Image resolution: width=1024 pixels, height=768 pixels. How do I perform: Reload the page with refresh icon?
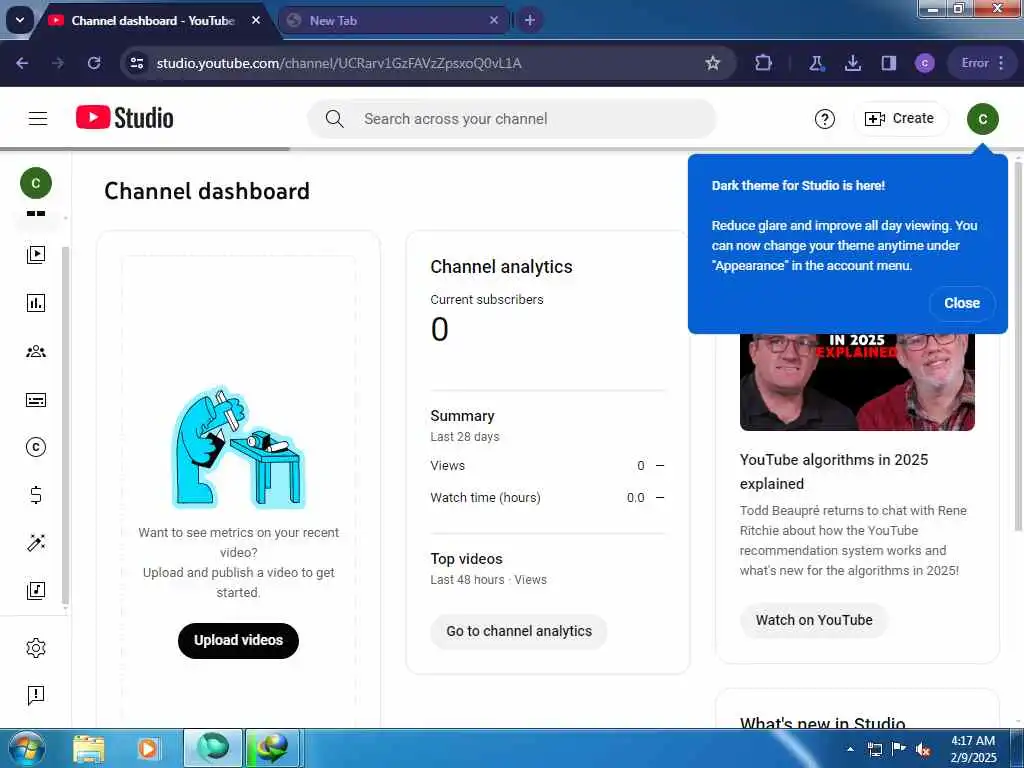coord(94,63)
